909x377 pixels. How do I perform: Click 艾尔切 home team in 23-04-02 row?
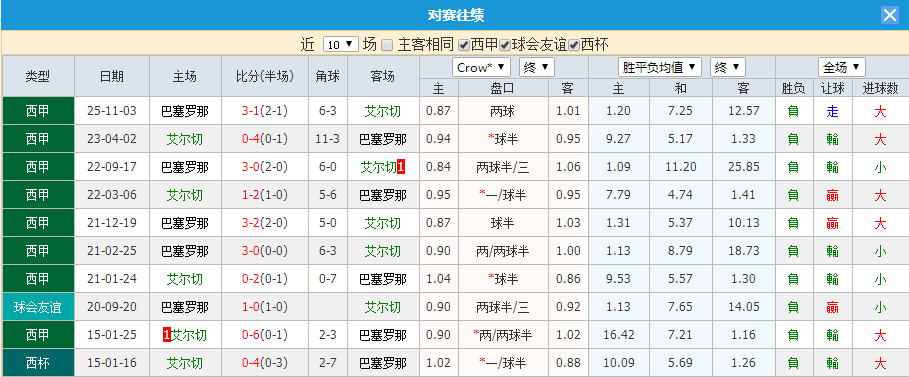pos(185,139)
